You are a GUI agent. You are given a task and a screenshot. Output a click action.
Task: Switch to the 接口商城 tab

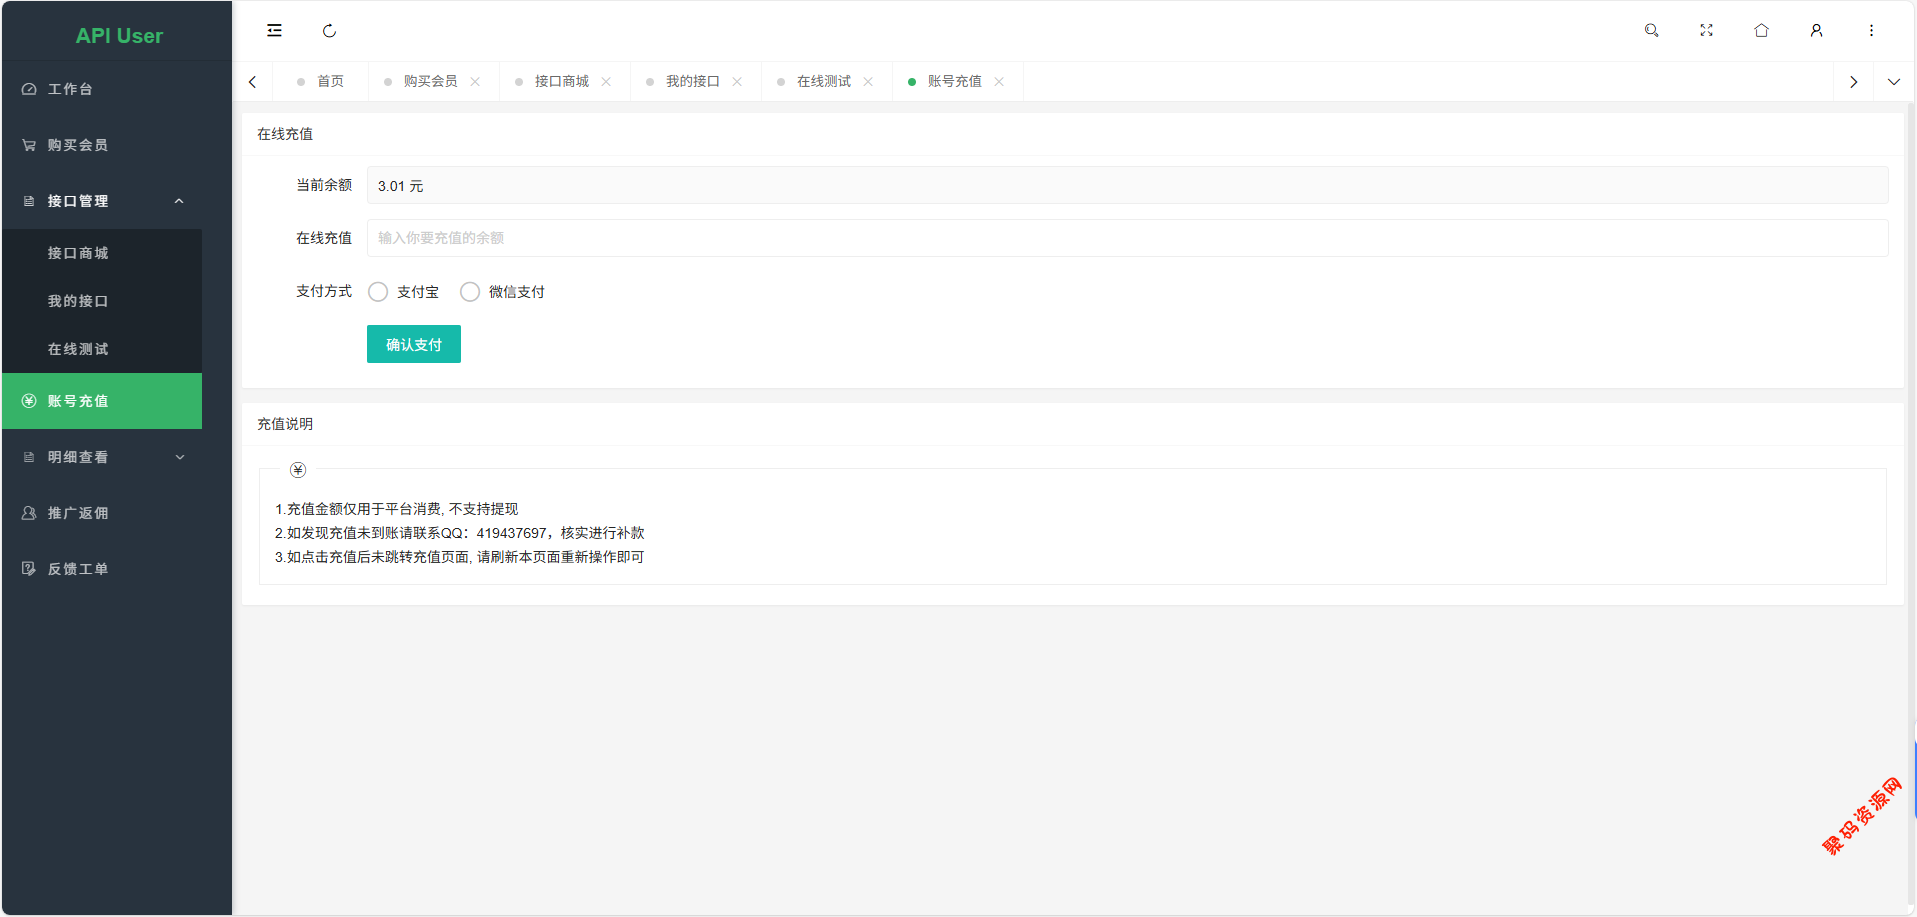pos(561,82)
